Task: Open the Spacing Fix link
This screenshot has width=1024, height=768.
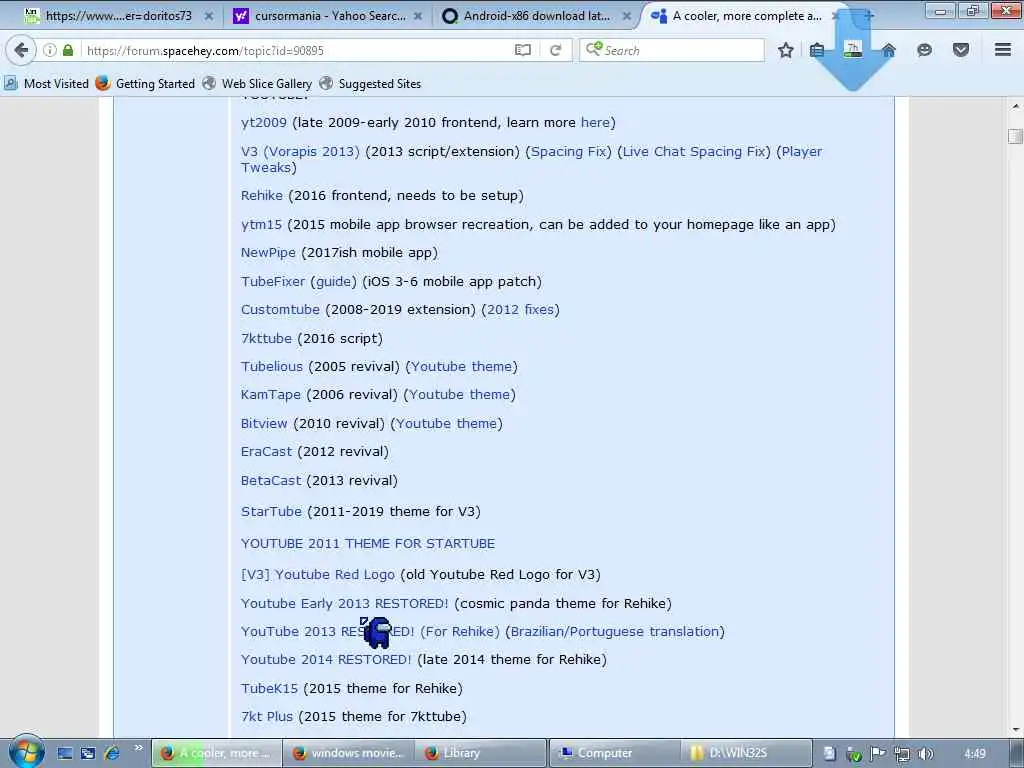Action: click(x=568, y=152)
